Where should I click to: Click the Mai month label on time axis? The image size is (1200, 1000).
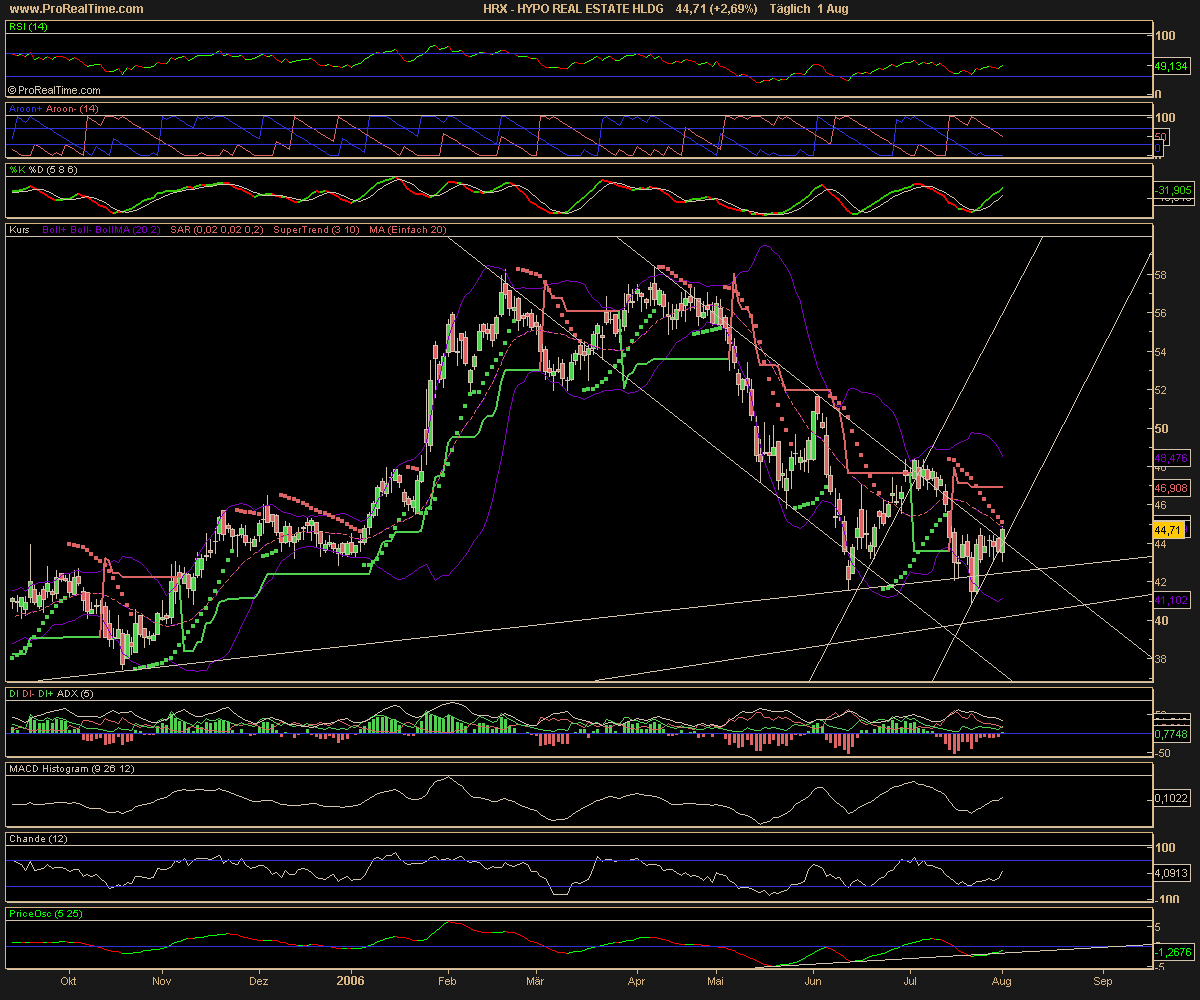click(714, 982)
